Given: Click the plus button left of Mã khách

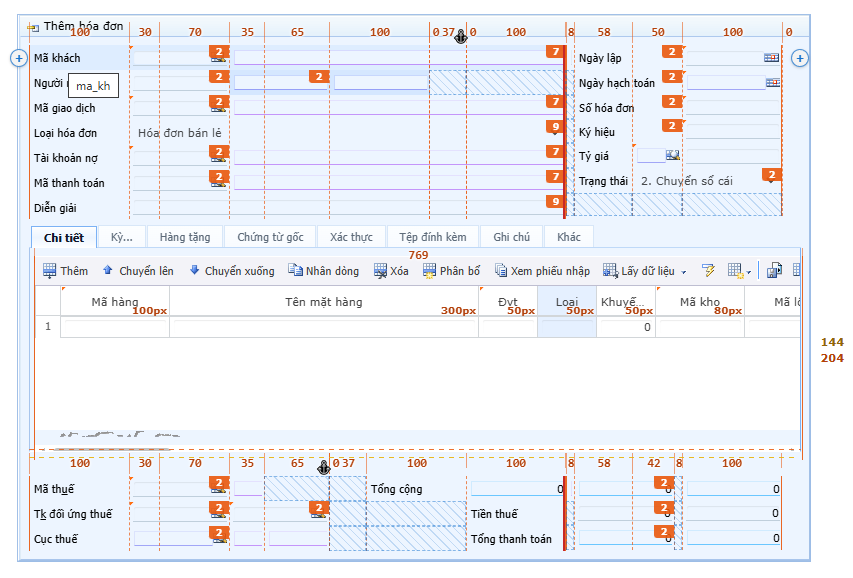Looking at the screenshot, I should coord(18,58).
